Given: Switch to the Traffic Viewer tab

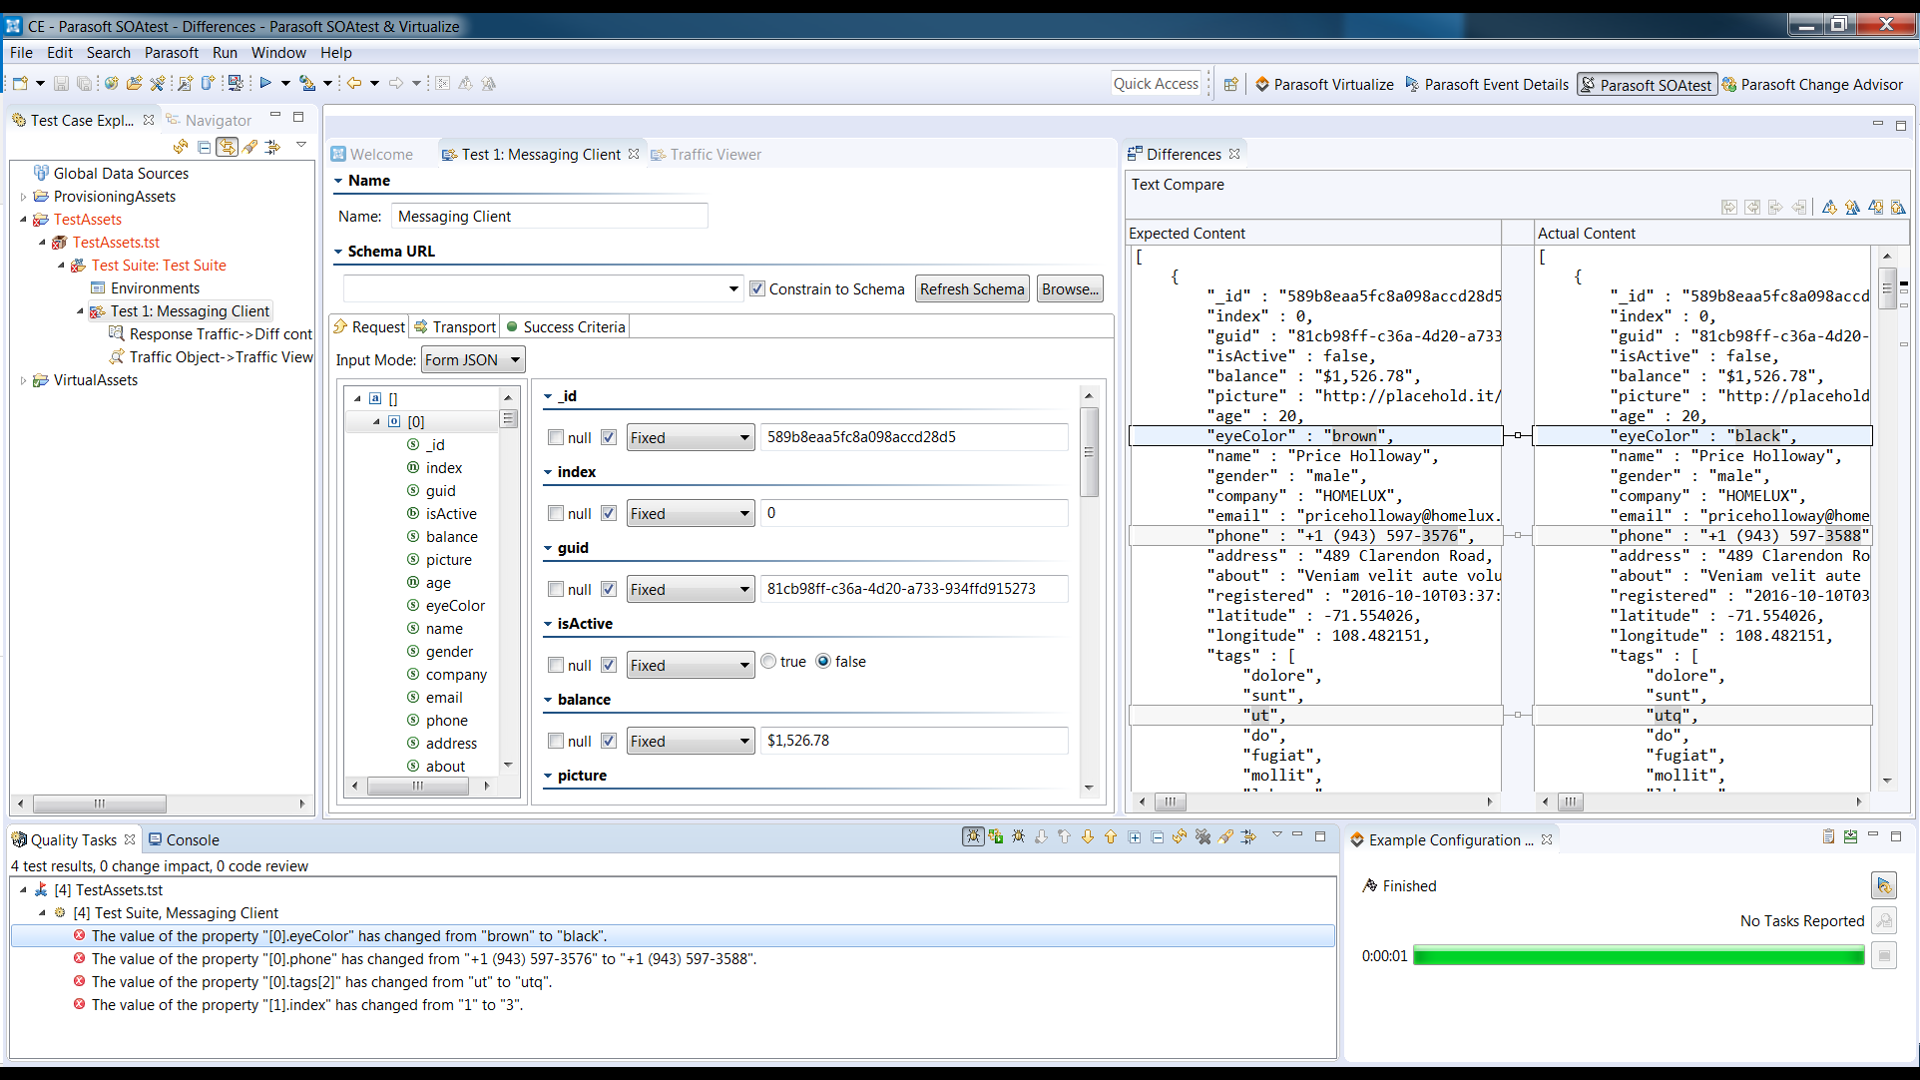Looking at the screenshot, I should click(x=715, y=154).
